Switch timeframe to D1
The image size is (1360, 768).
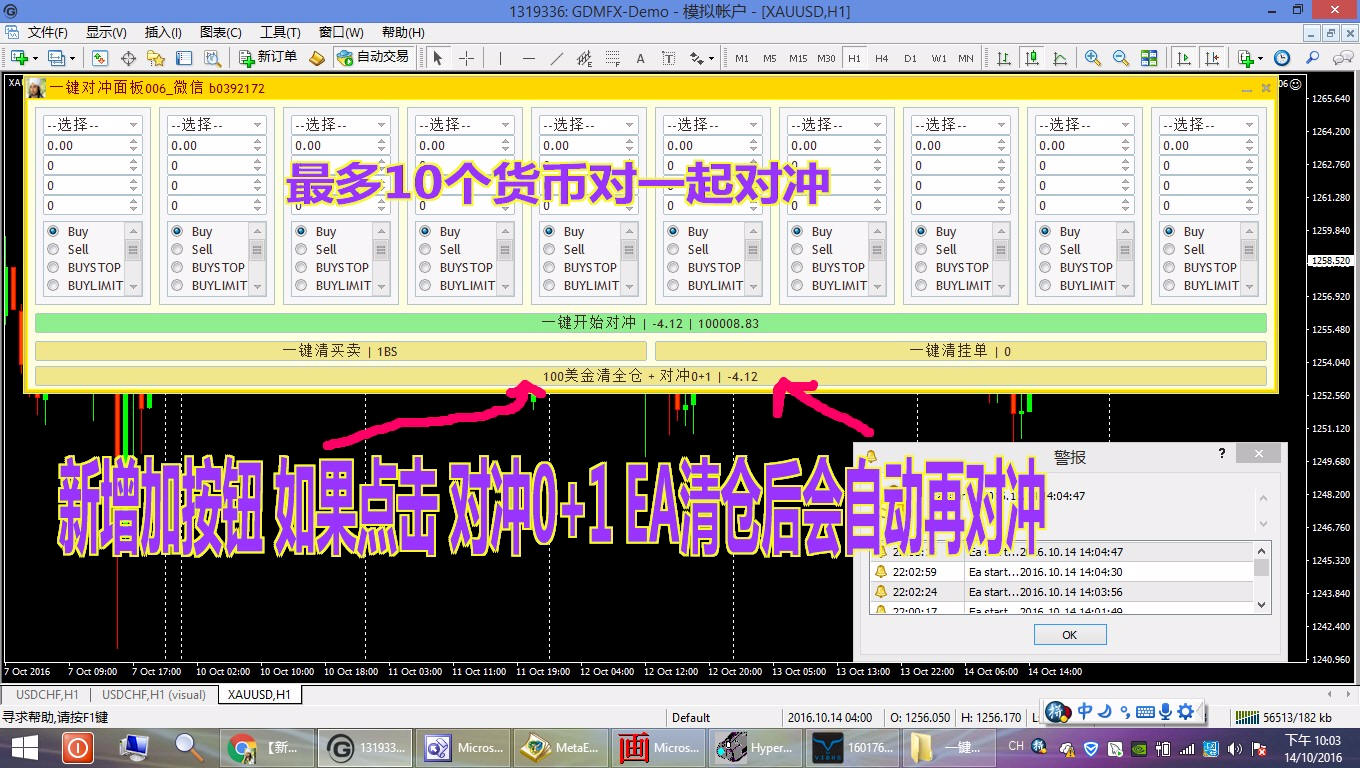(910, 58)
